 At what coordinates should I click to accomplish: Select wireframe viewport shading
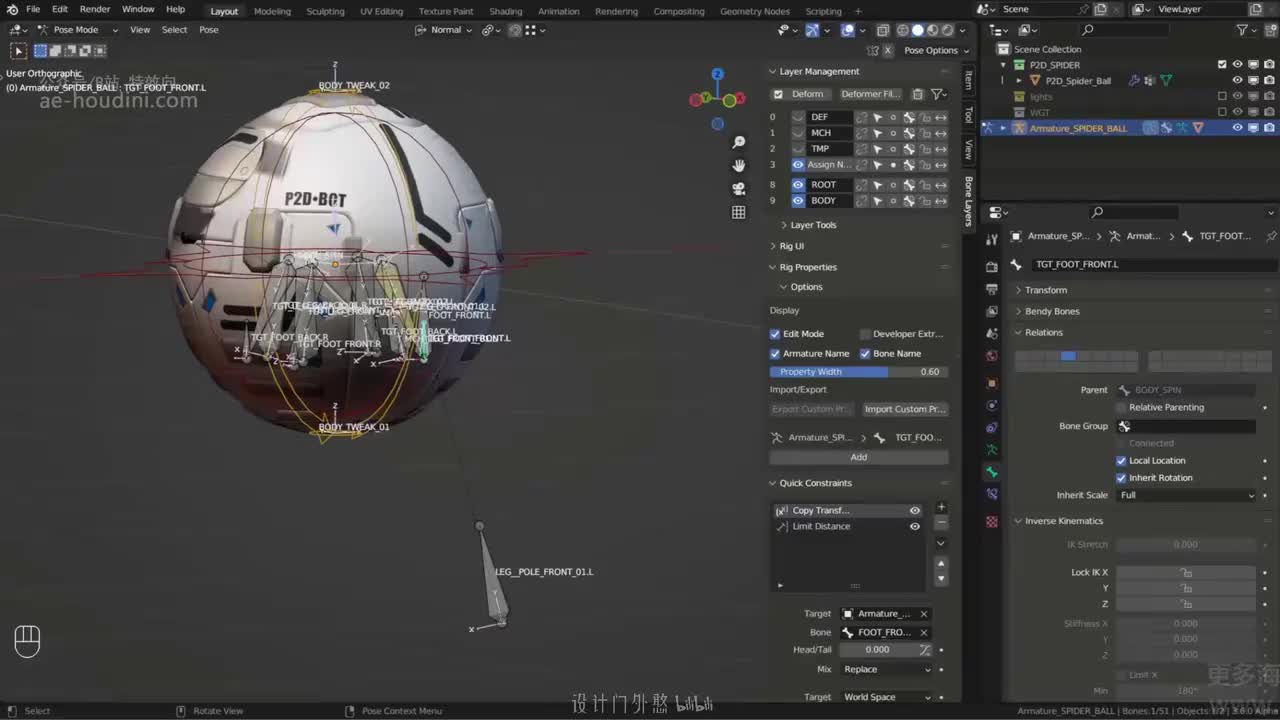[903, 30]
